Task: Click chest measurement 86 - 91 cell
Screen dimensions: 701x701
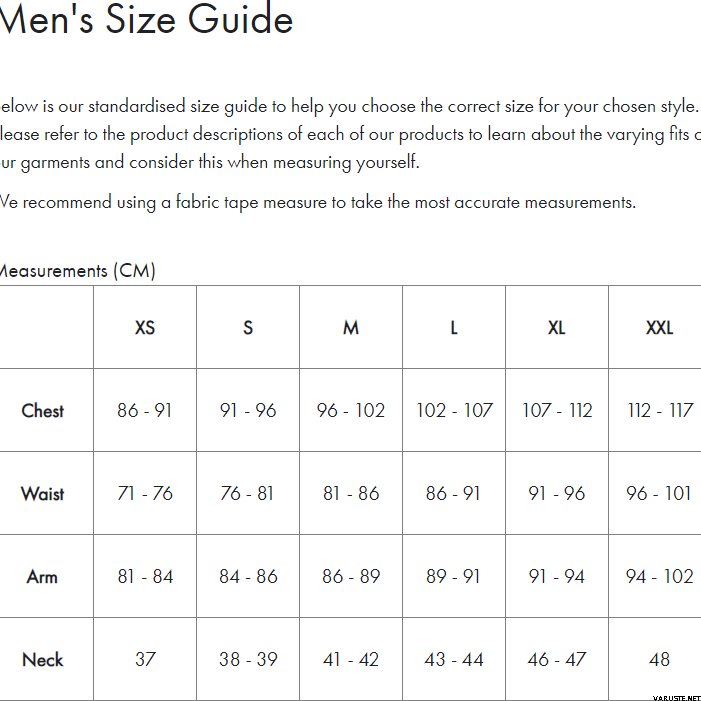Action: tap(145, 411)
